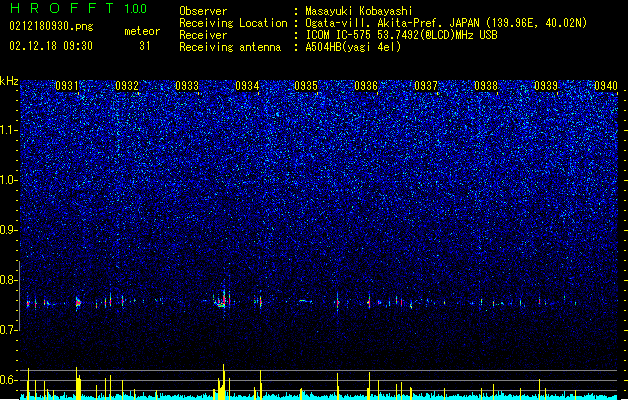
Task: Click the kHz axis unit label
Action: pos(9,81)
